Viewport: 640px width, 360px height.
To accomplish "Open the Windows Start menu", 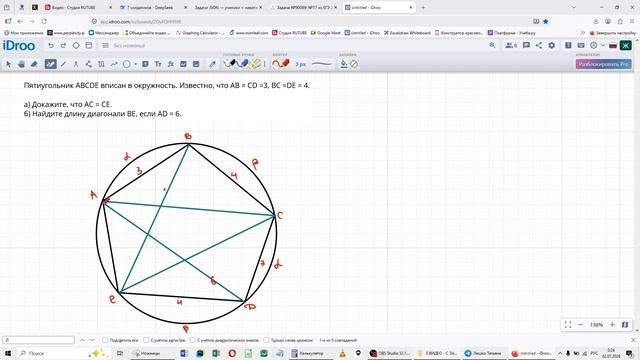I will tap(7, 353).
